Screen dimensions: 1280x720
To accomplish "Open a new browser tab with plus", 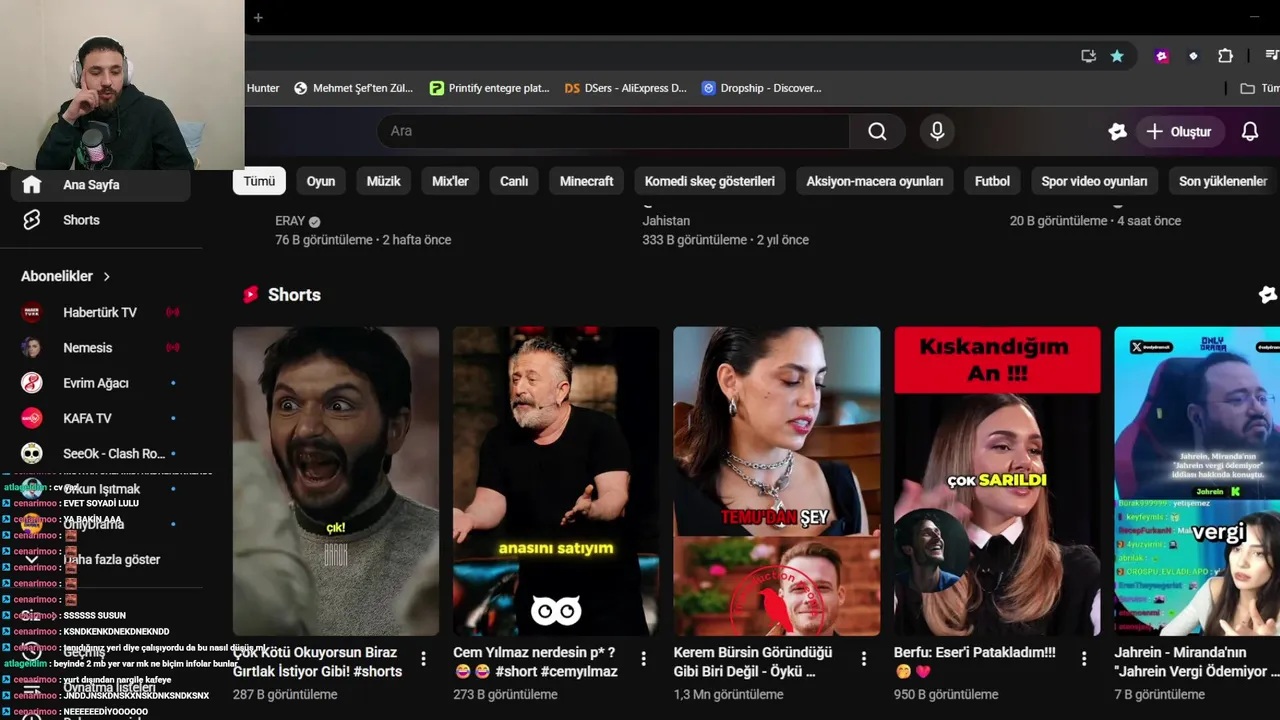I will tap(258, 17).
